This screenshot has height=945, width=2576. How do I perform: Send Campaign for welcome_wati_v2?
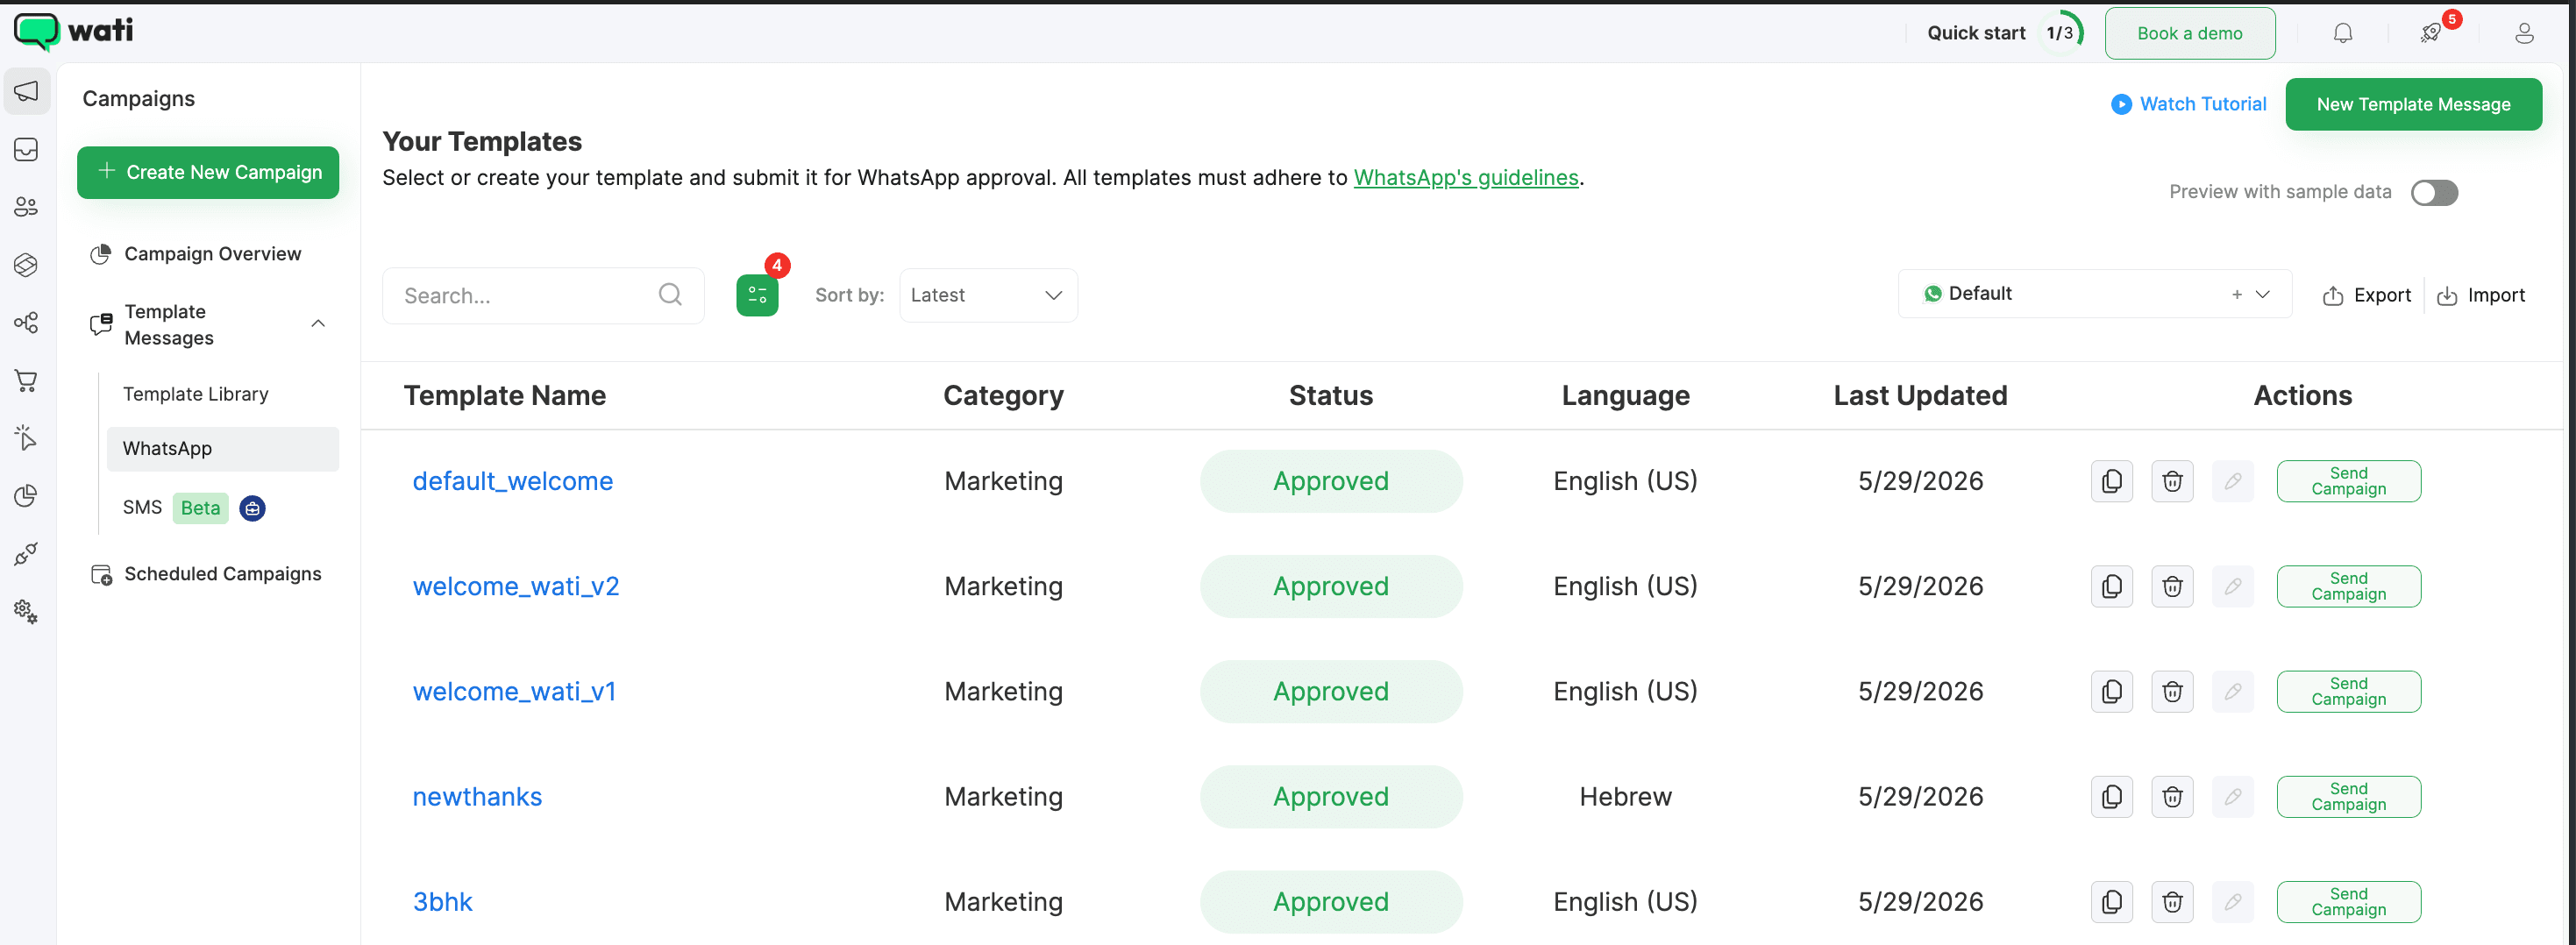click(2348, 586)
